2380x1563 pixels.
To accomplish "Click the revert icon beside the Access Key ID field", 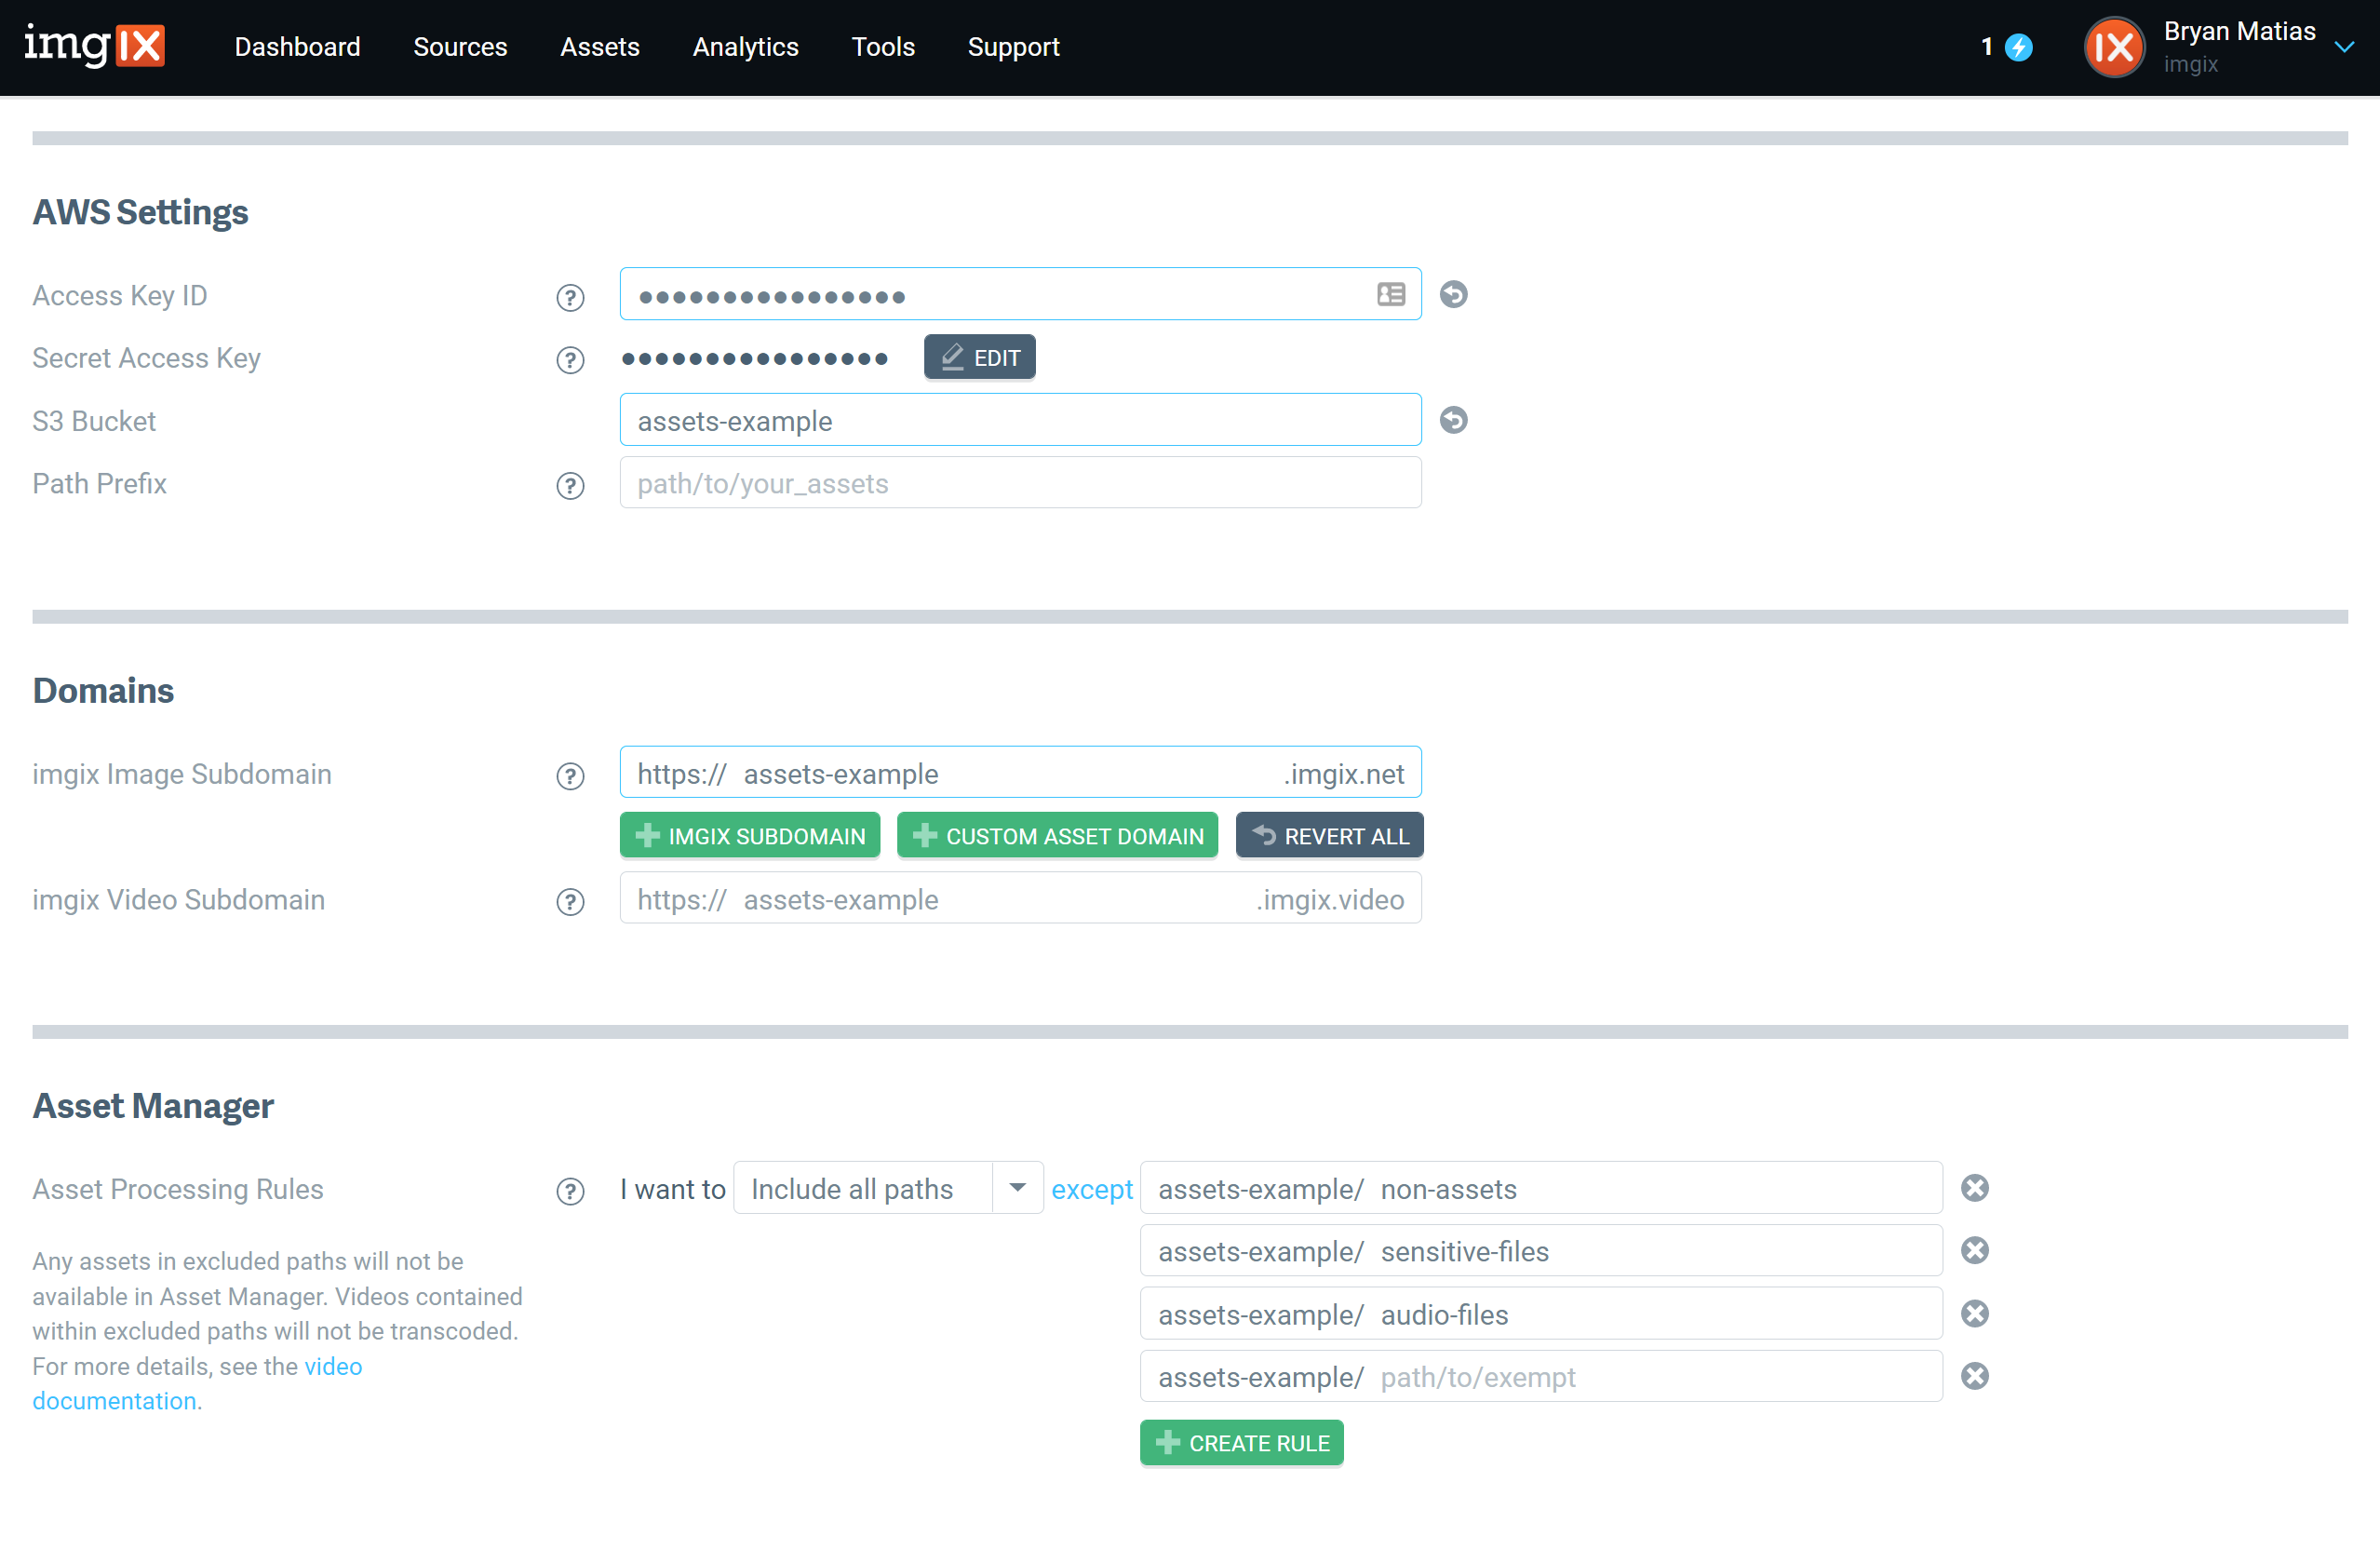I will 1453,294.
